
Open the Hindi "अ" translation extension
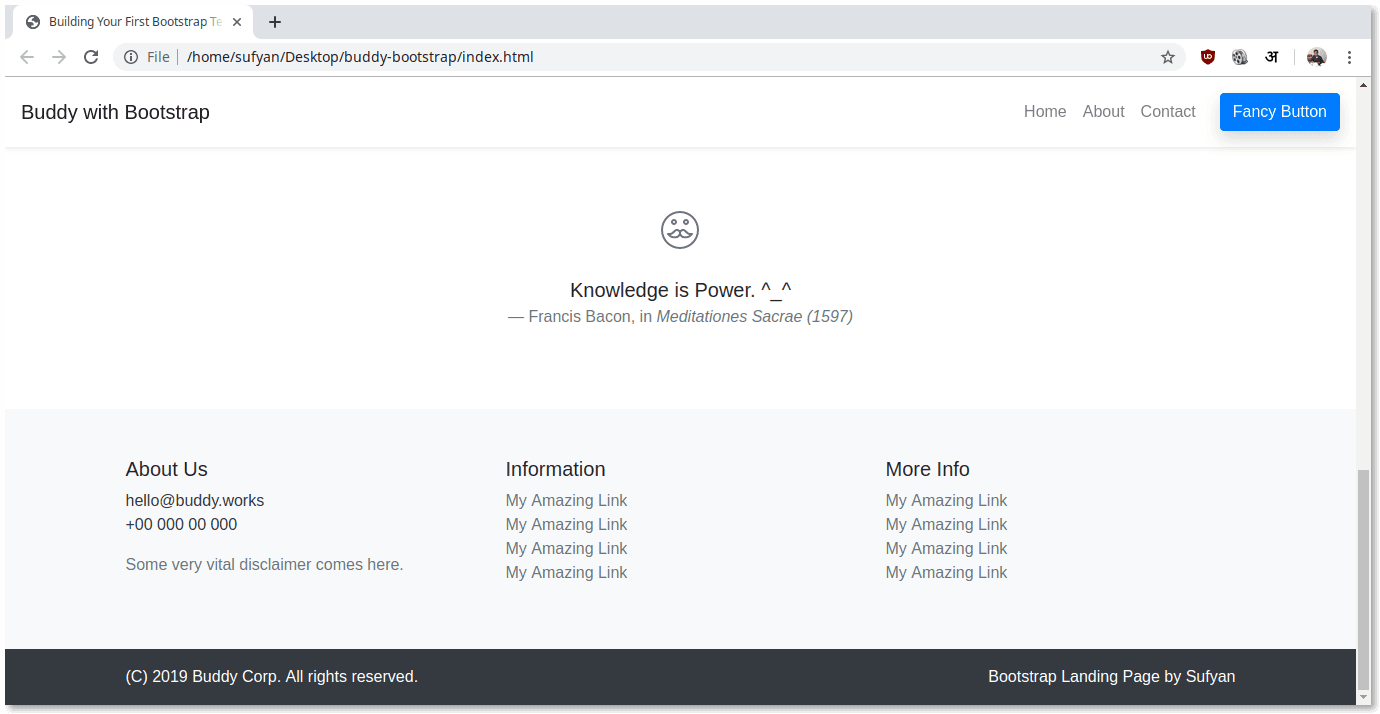coord(1271,57)
